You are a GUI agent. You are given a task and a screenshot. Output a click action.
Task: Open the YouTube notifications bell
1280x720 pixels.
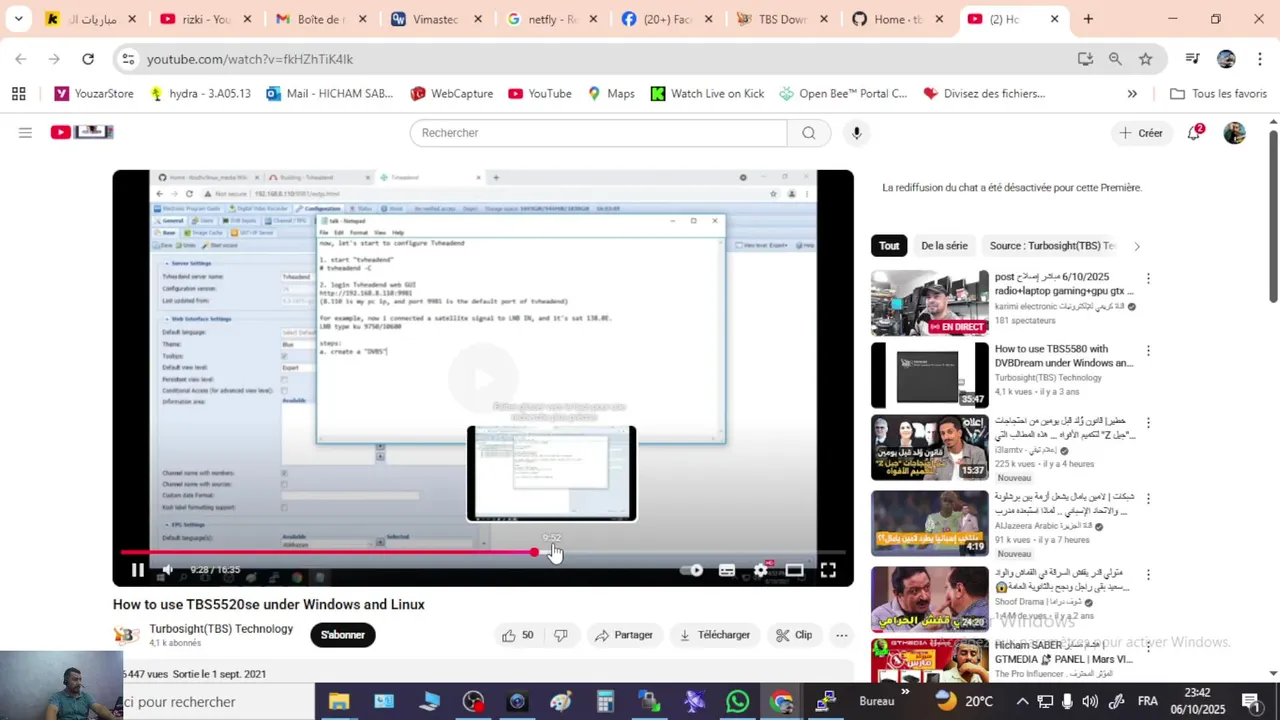click(1194, 133)
